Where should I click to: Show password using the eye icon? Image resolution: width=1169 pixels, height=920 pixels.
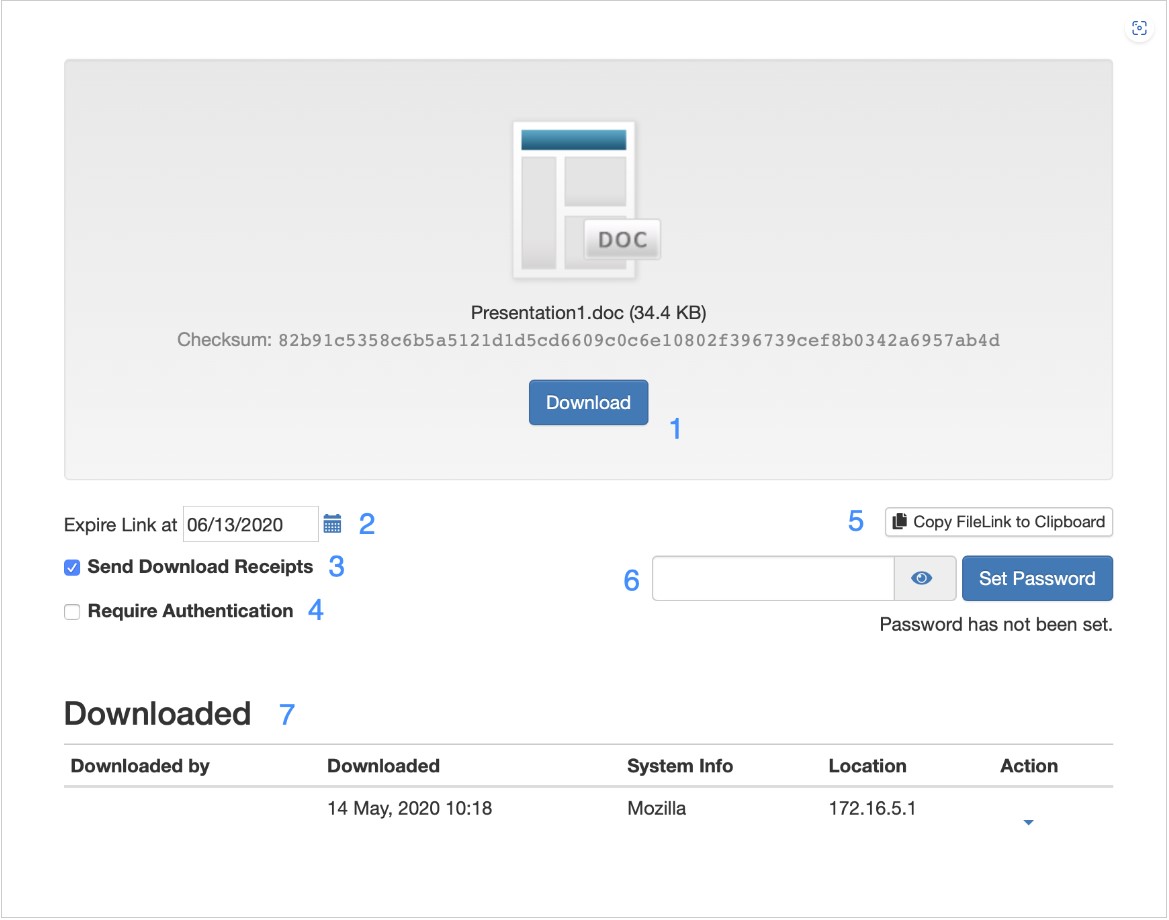922,579
